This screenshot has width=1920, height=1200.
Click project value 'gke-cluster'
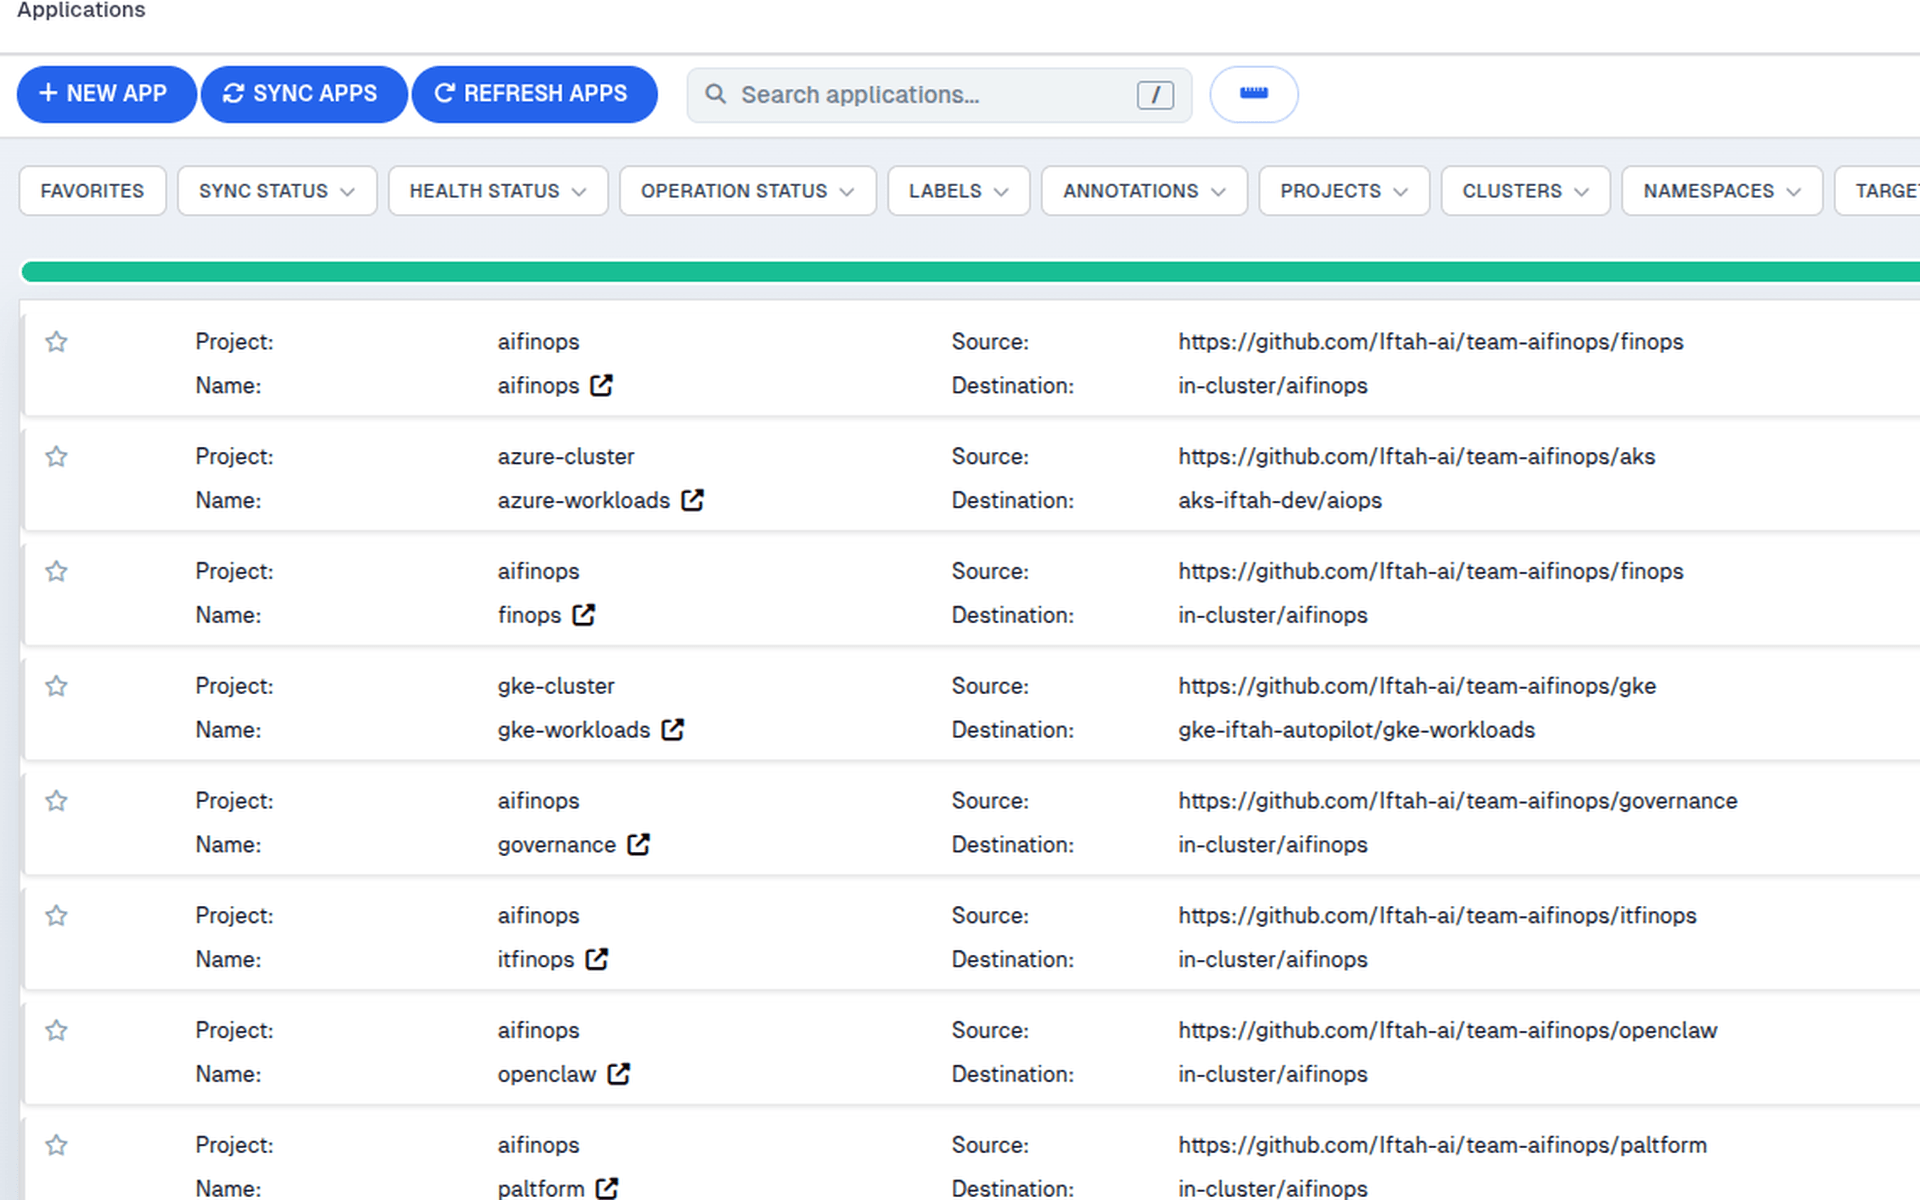(556, 687)
